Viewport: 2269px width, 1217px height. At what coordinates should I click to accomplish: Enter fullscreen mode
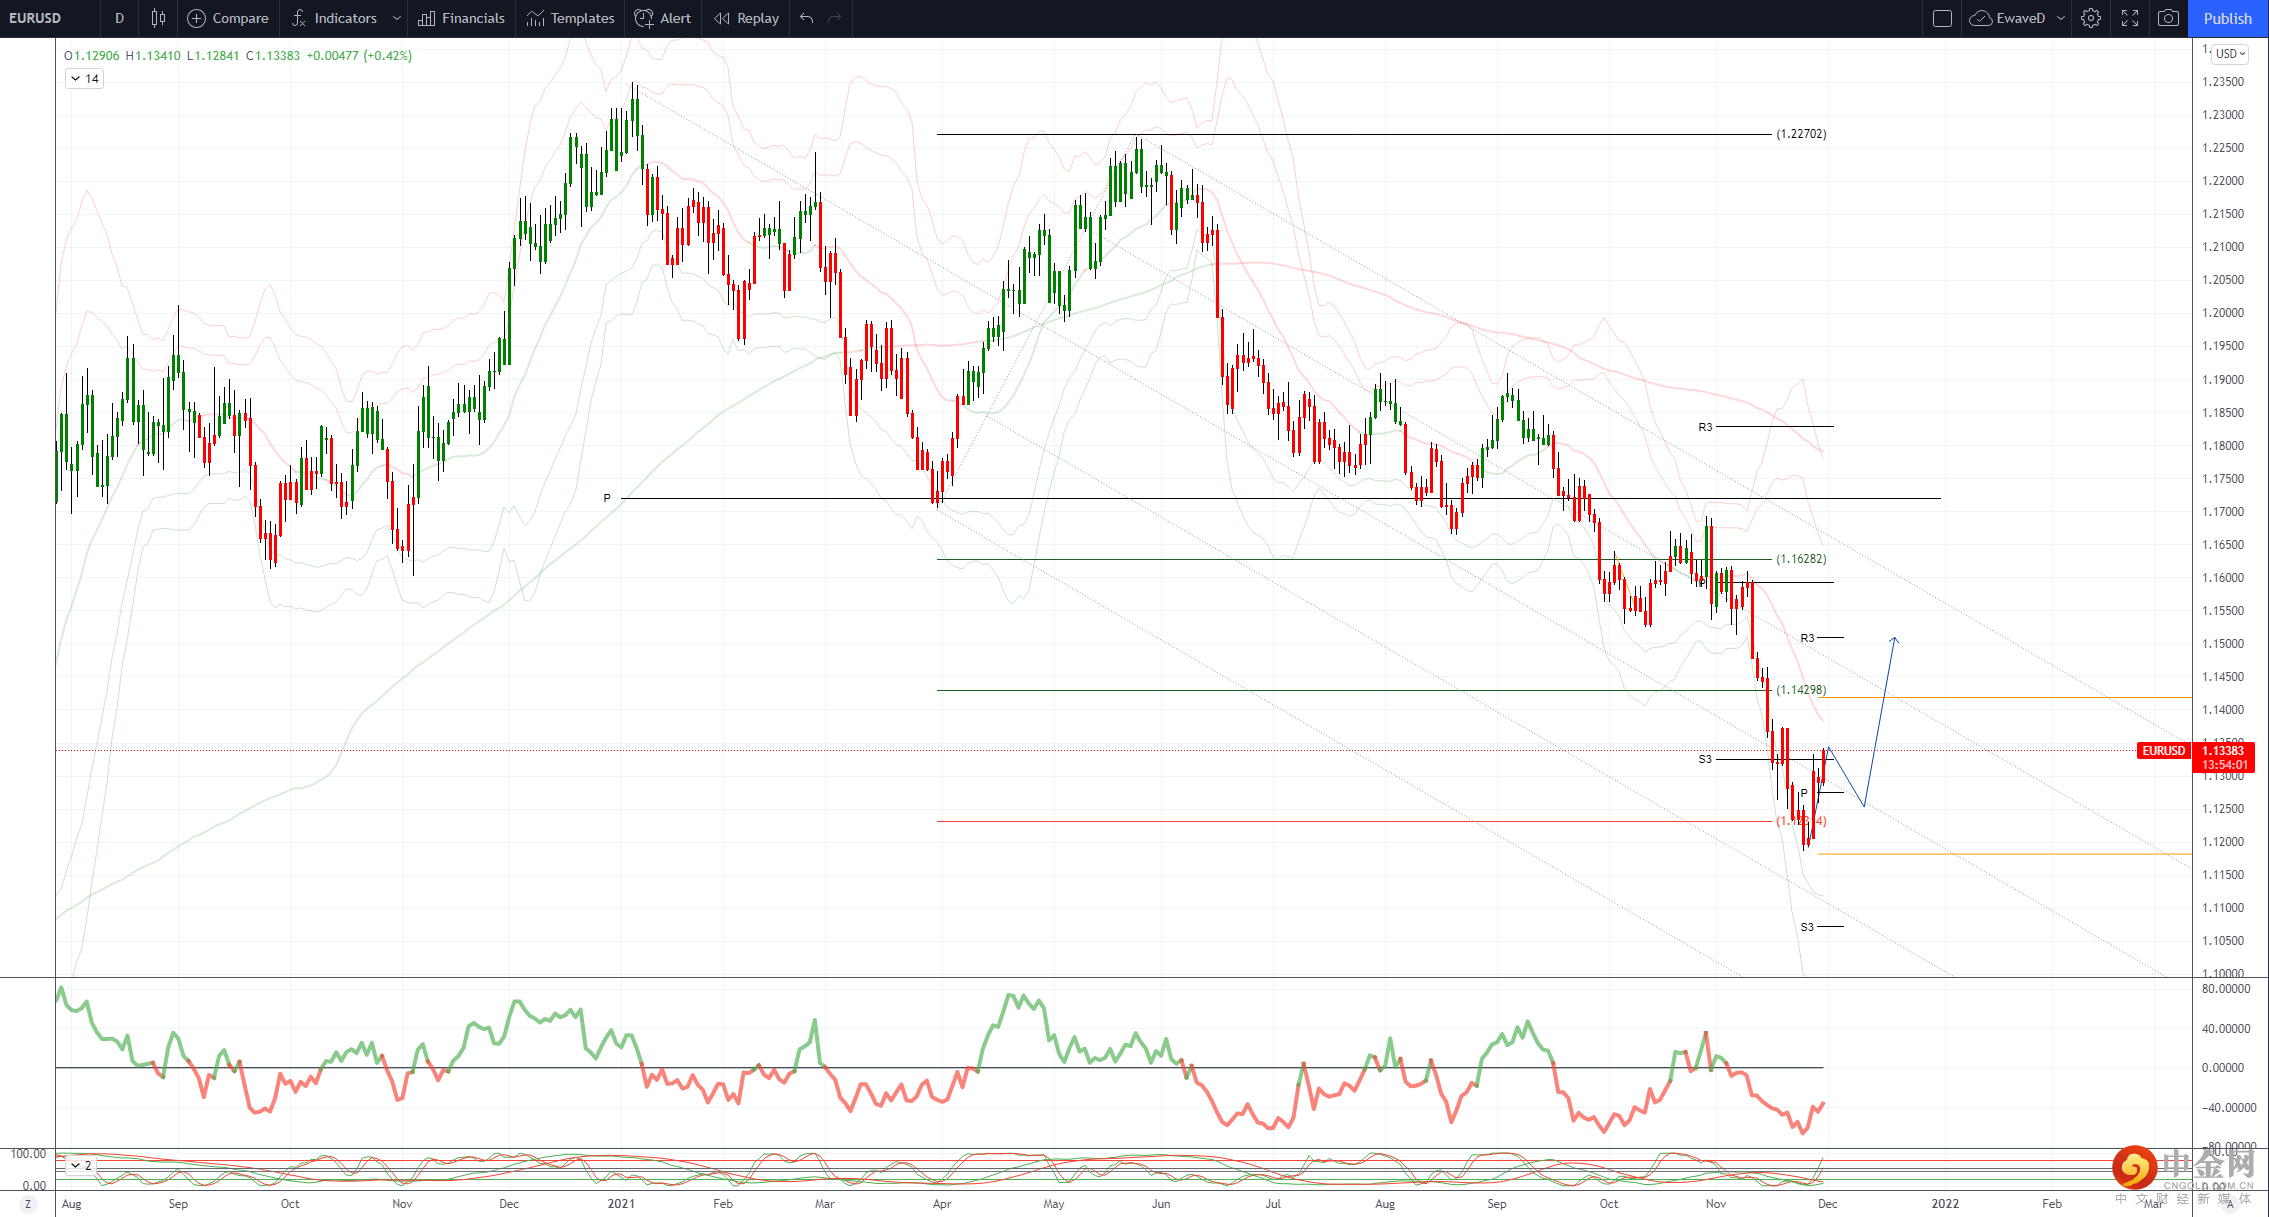click(2130, 18)
